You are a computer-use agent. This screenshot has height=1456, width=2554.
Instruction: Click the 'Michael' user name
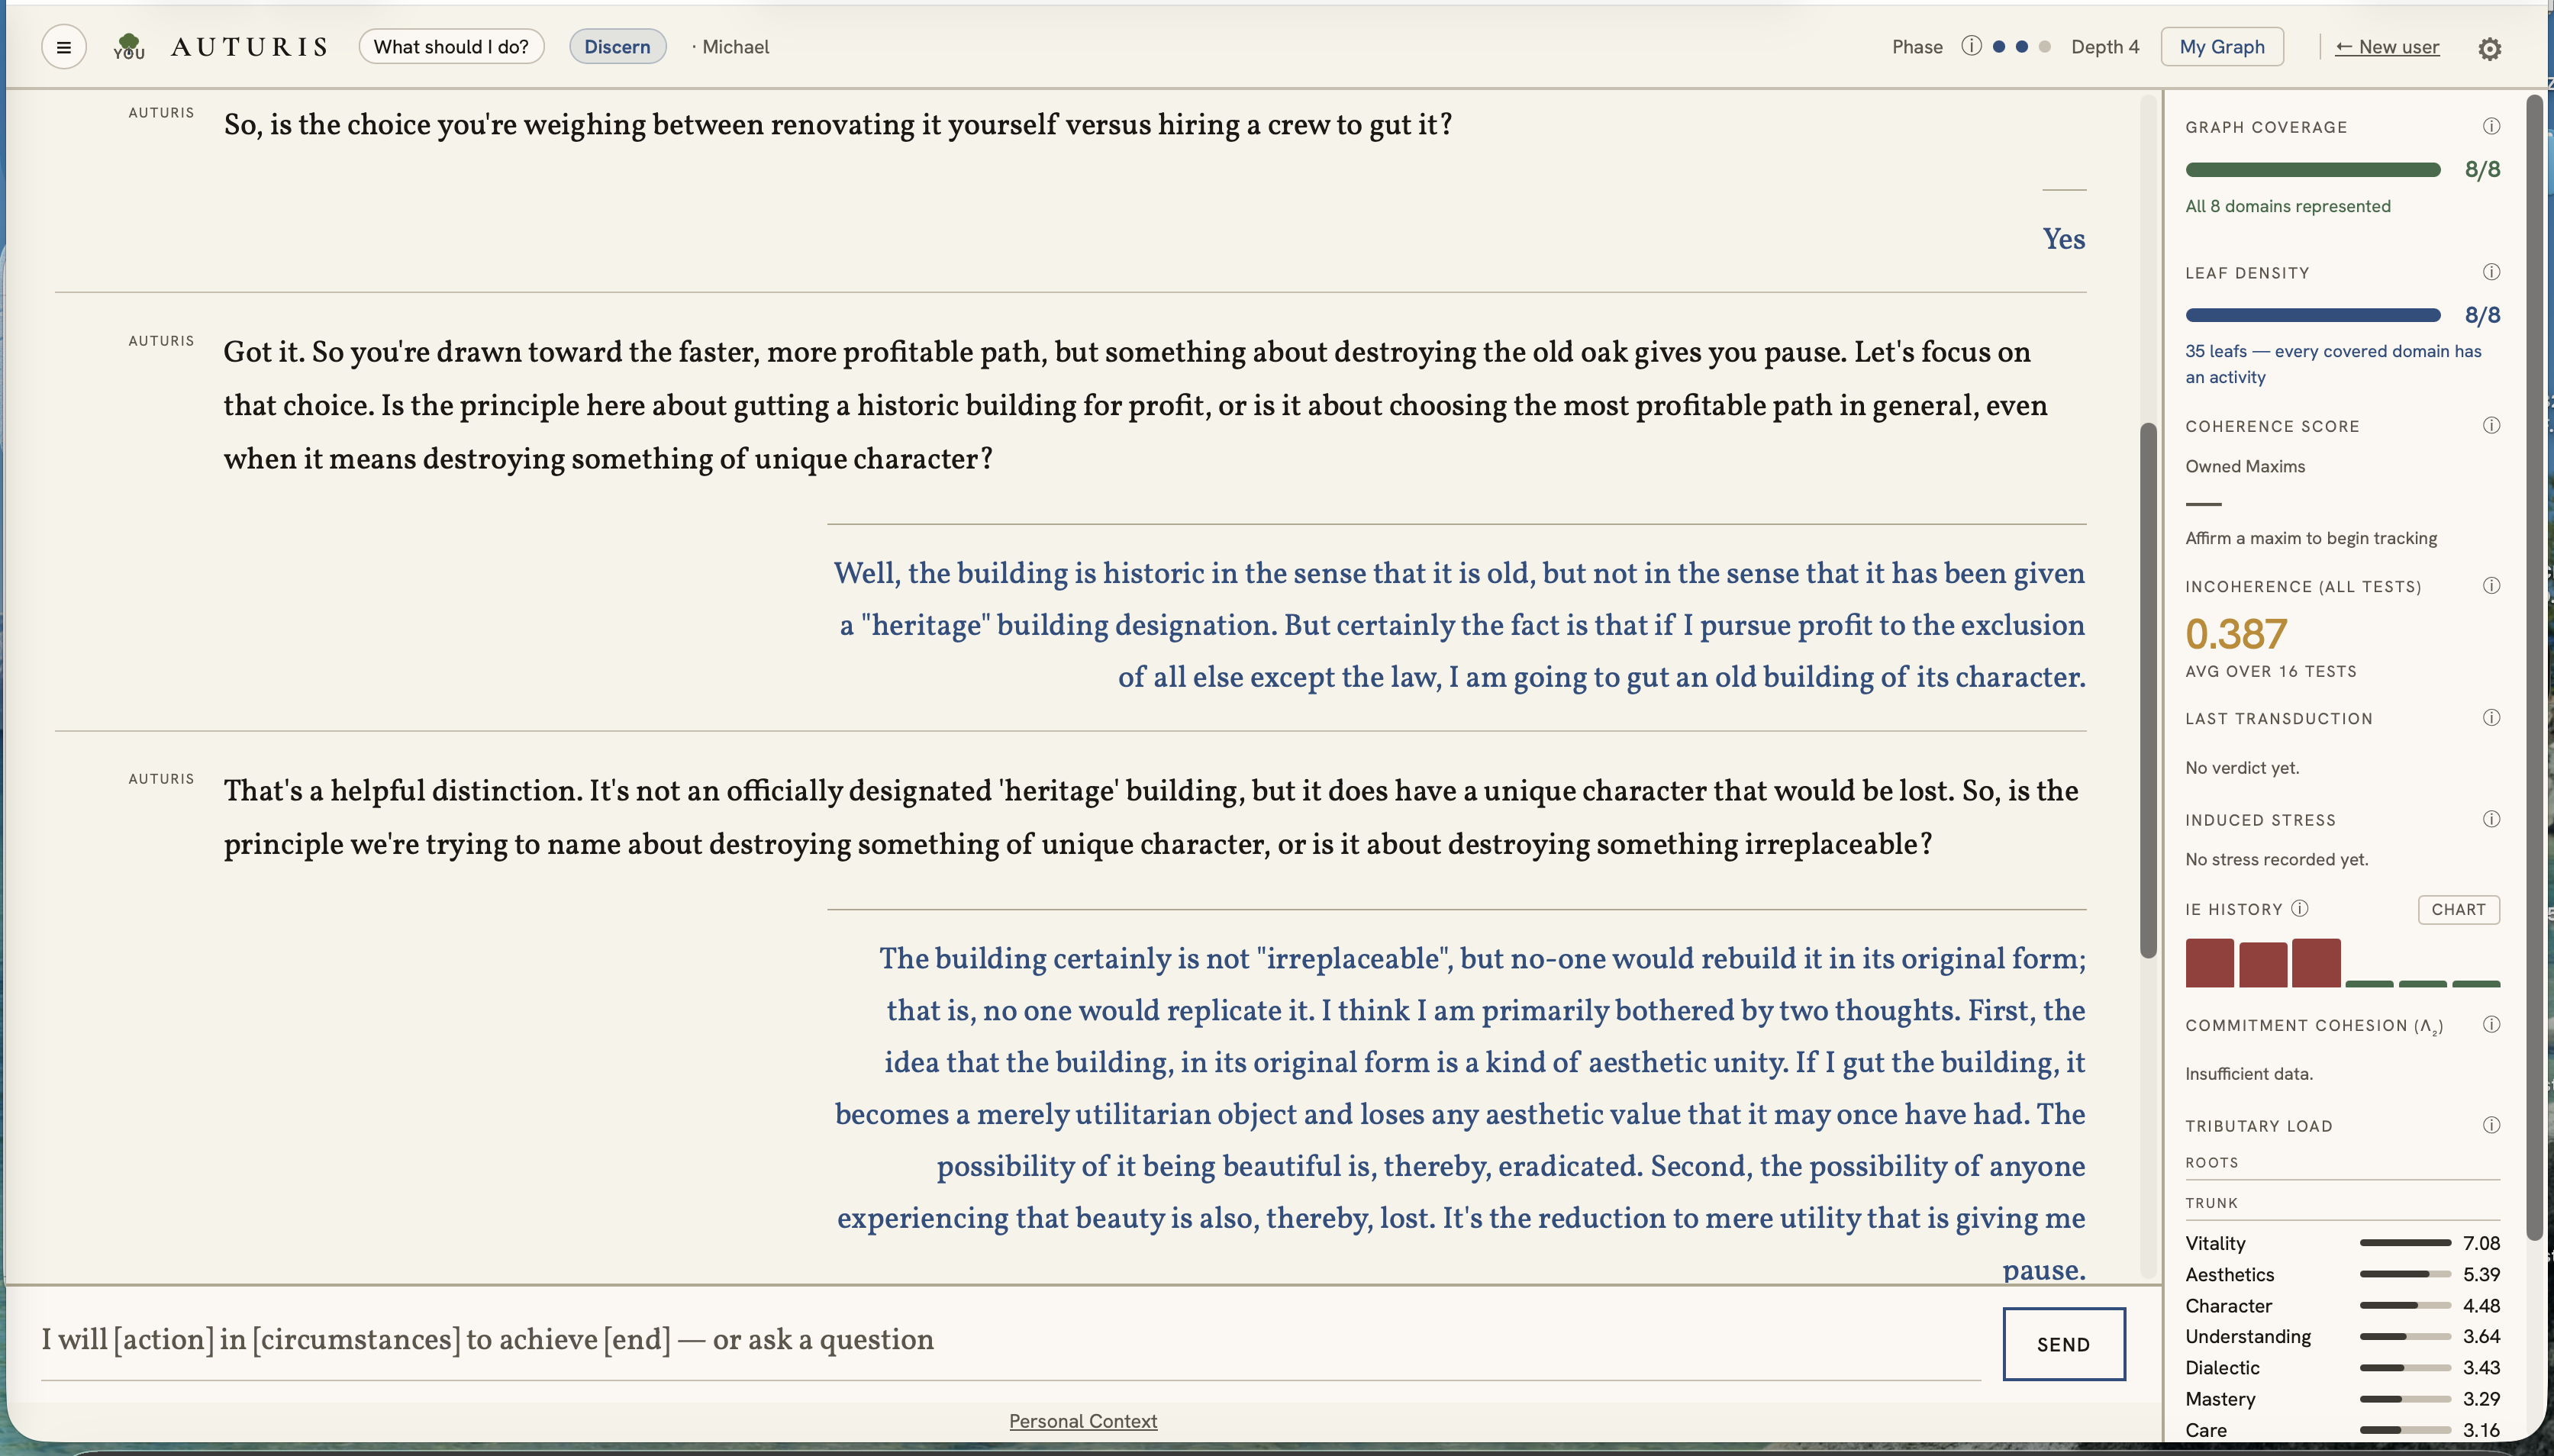click(x=735, y=47)
